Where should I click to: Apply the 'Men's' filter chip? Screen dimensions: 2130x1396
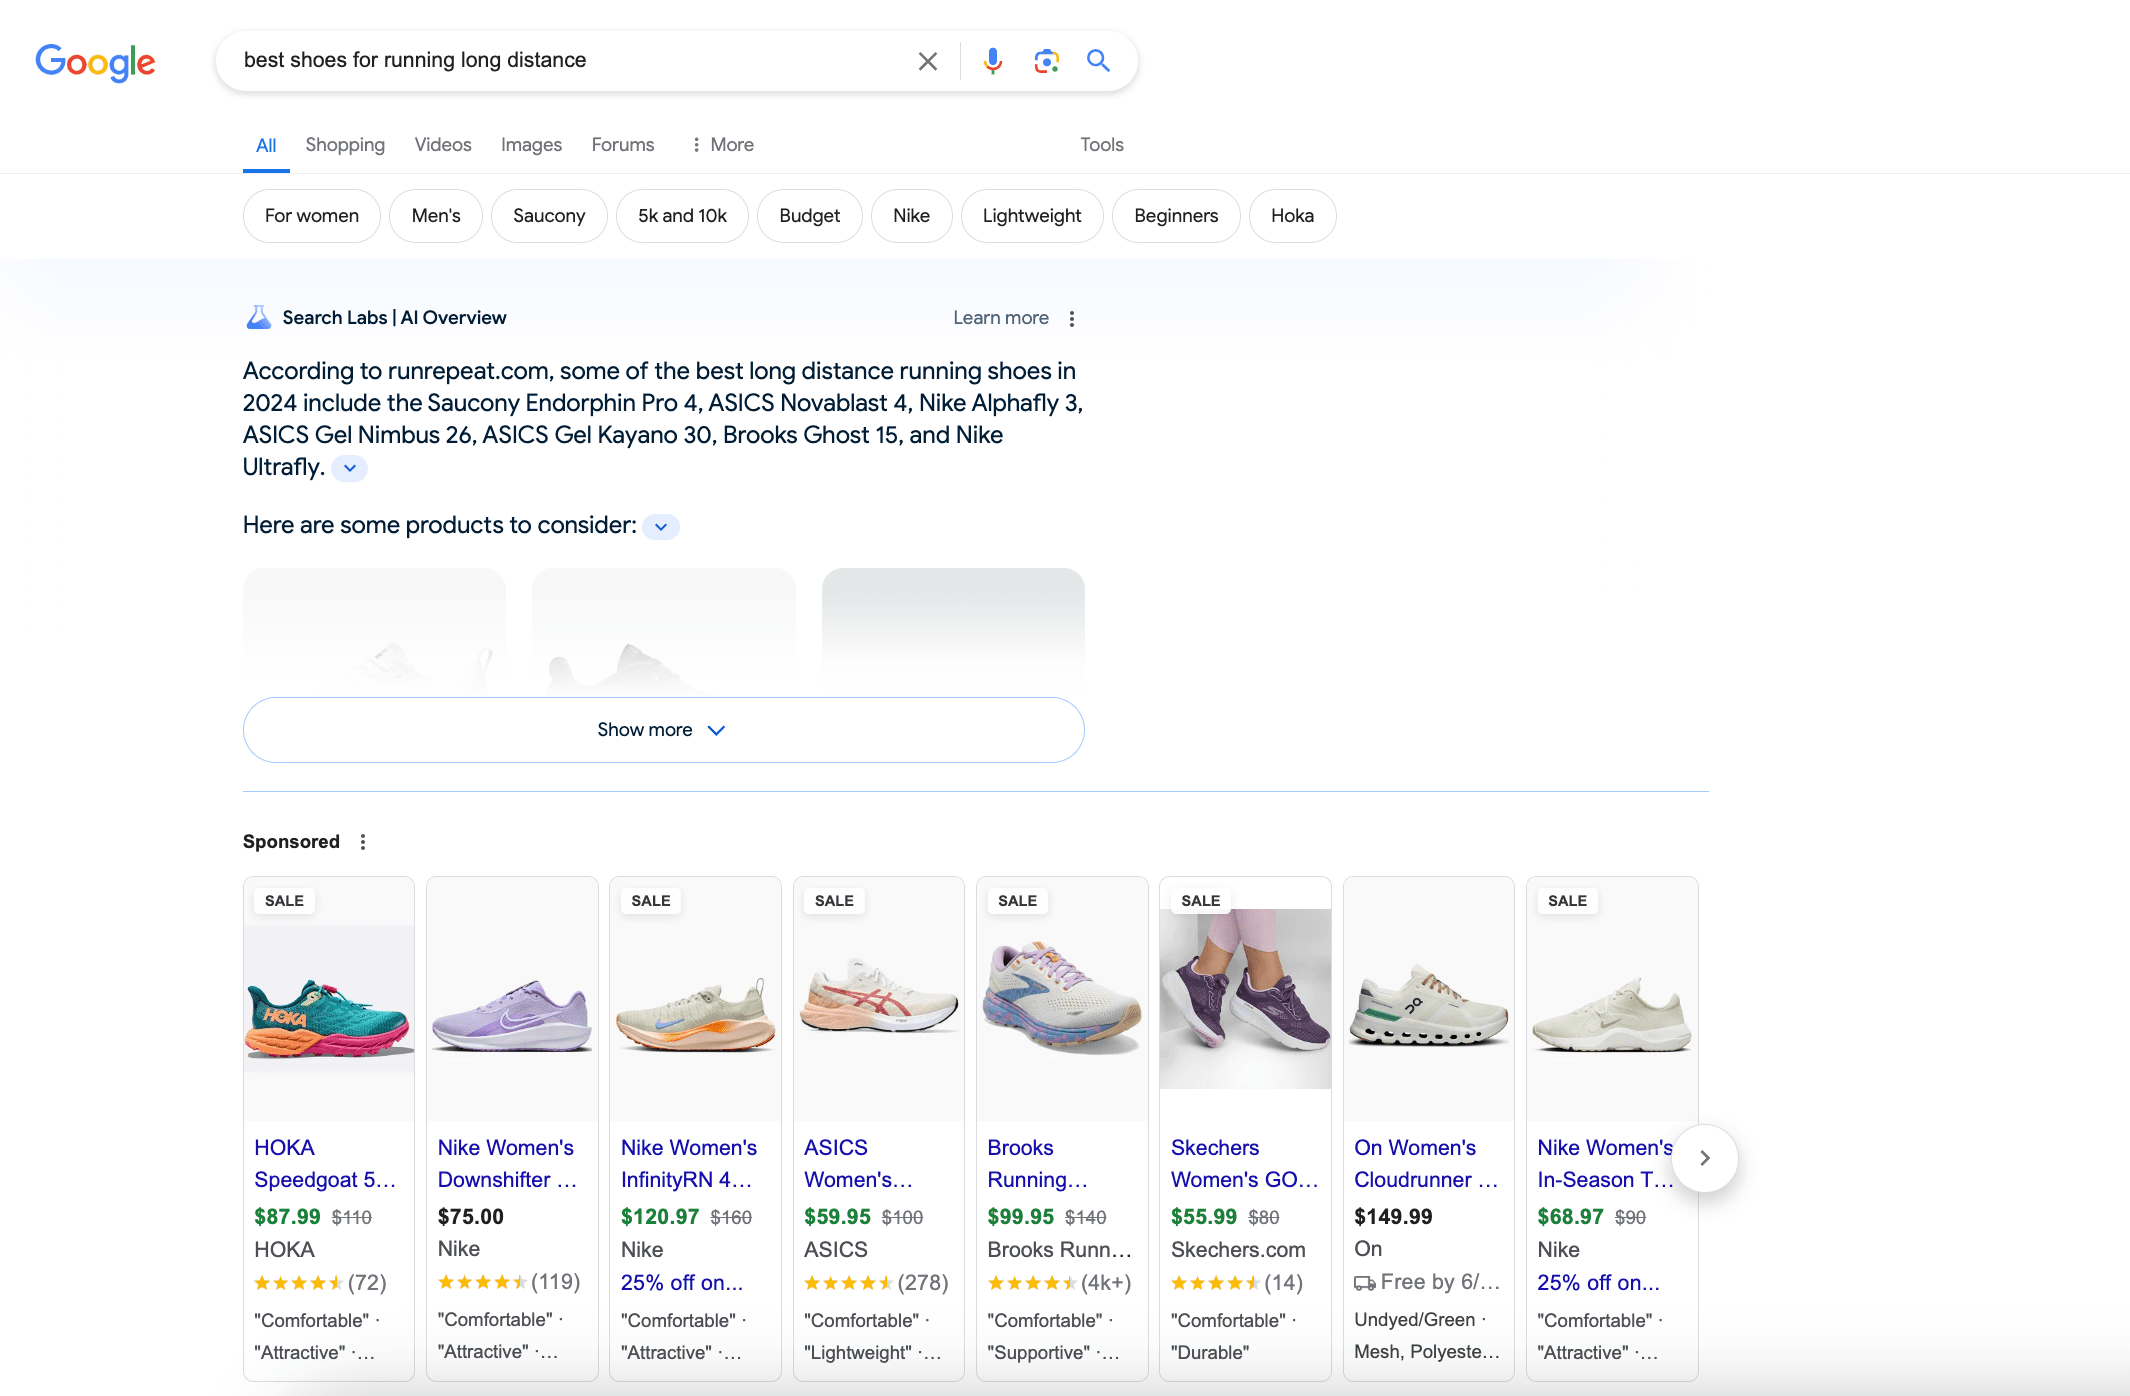tap(436, 216)
